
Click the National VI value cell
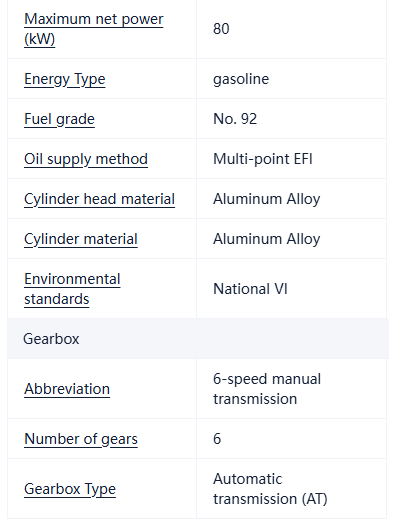pos(250,289)
